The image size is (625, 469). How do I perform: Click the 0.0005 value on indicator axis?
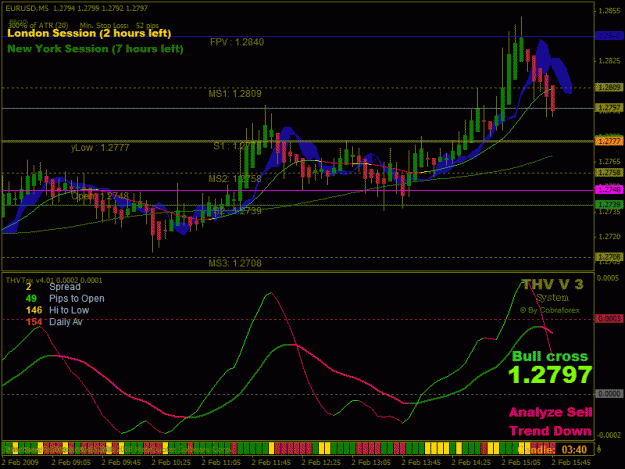[608, 278]
